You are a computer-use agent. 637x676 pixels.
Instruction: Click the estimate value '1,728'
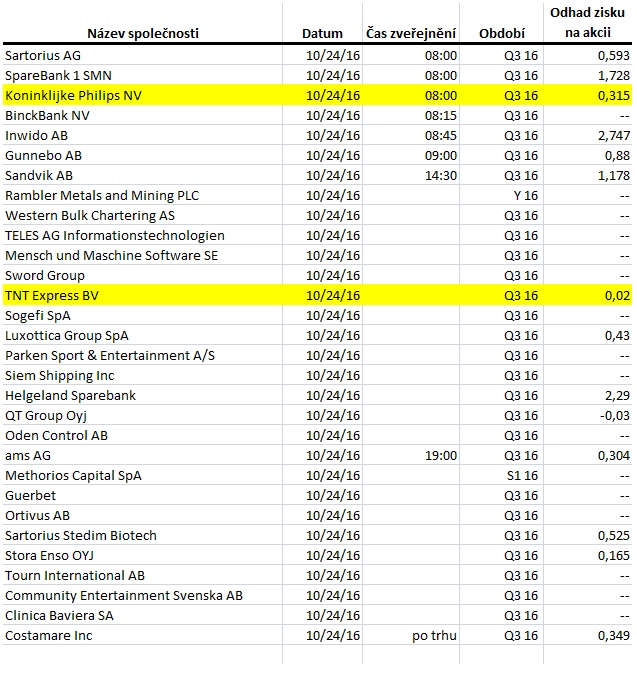(614, 76)
